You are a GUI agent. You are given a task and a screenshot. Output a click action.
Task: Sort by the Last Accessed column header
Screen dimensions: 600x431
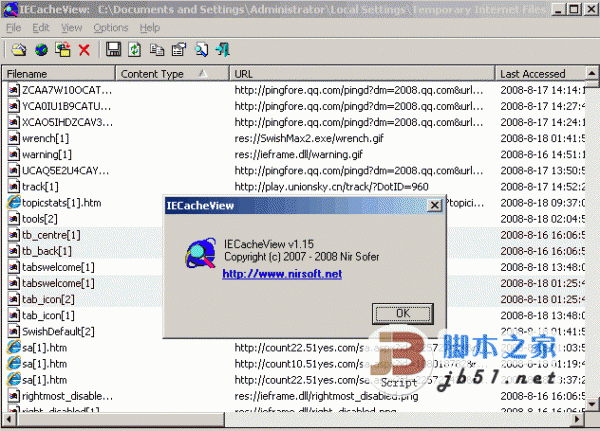(x=540, y=73)
